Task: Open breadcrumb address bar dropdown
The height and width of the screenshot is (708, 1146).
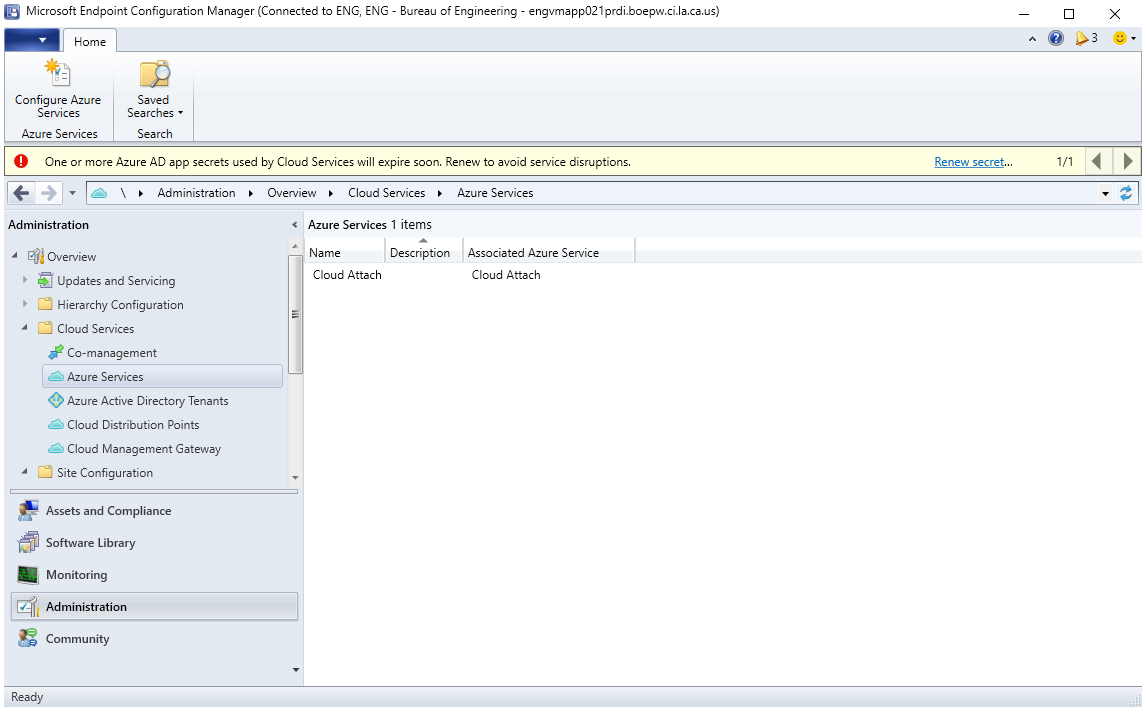Action: click(1105, 194)
